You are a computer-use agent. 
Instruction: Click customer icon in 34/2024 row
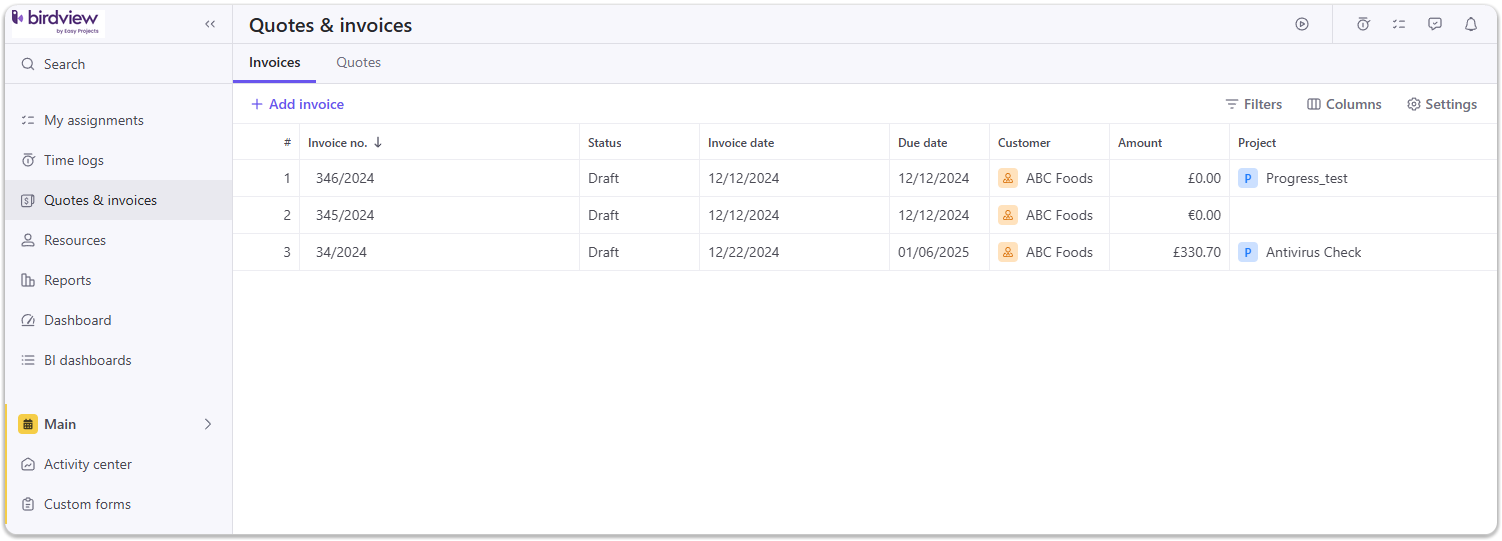coord(1008,252)
